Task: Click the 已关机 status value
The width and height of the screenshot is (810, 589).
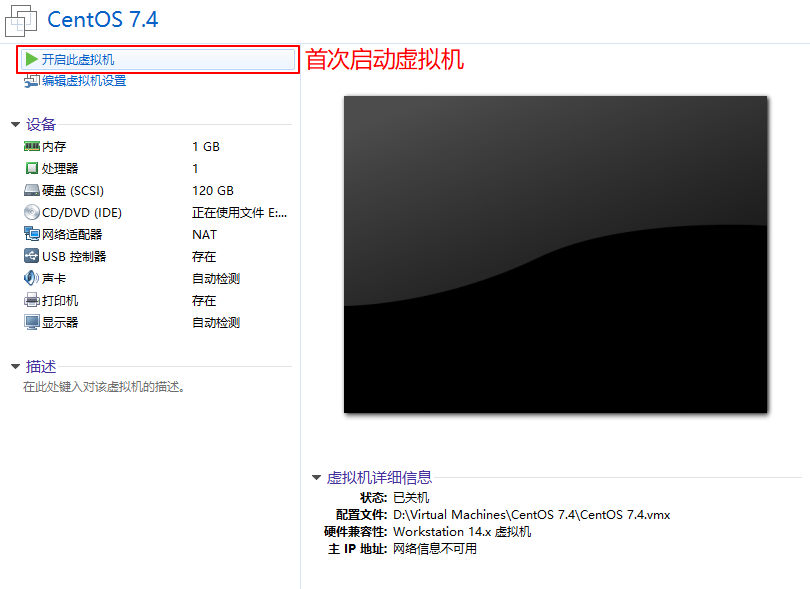Action: [411, 498]
